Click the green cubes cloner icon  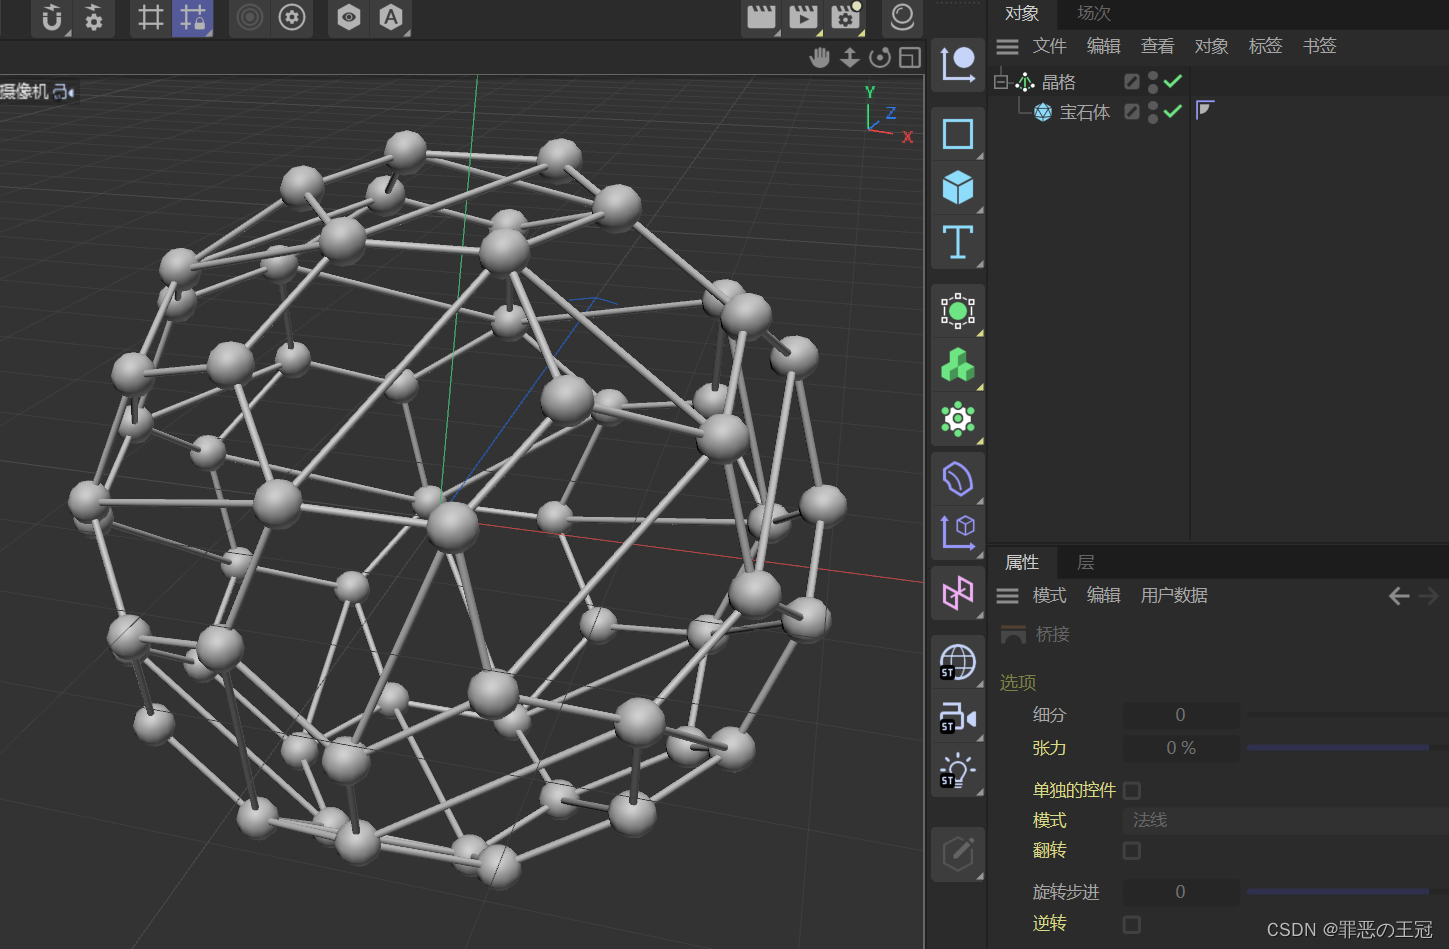tap(958, 365)
